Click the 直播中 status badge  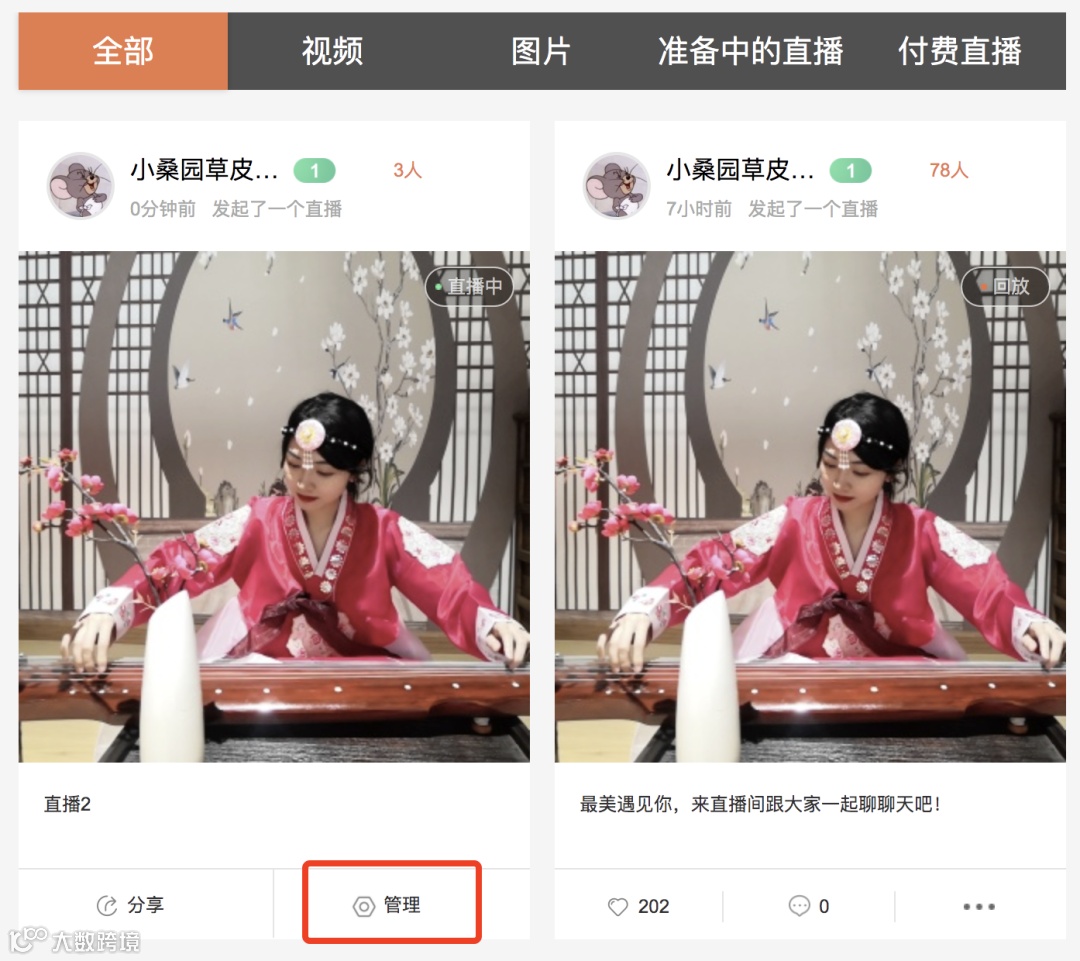(x=470, y=286)
